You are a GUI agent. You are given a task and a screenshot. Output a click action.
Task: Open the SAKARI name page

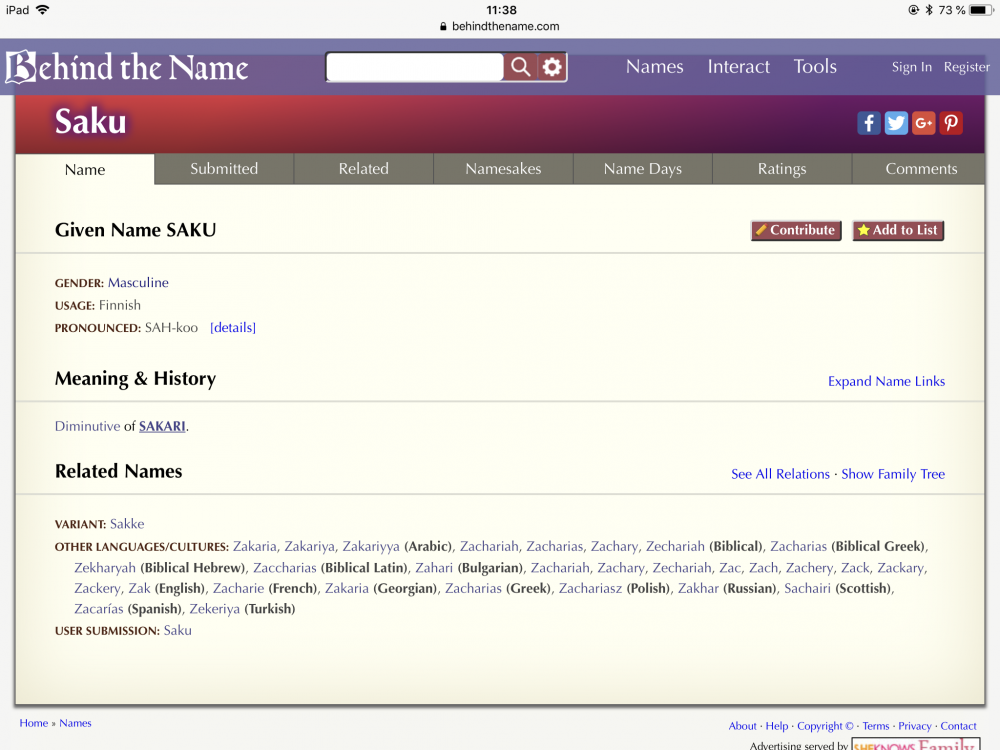[162, 426]
